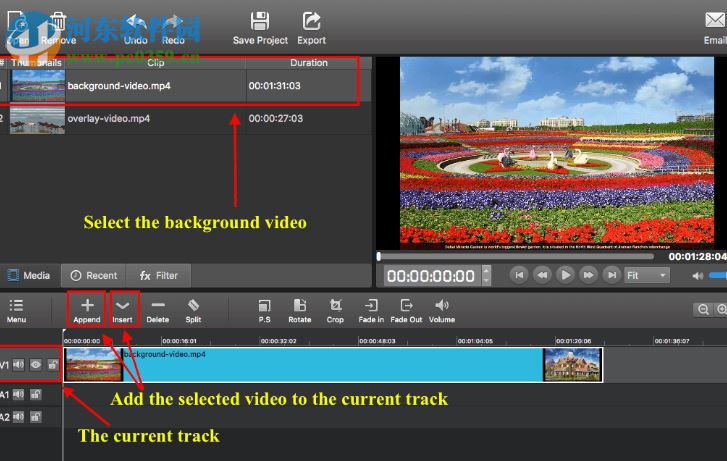
Task: Click the 00:01:20:06 mark on the timeline ruler
Action: [573, 341]
